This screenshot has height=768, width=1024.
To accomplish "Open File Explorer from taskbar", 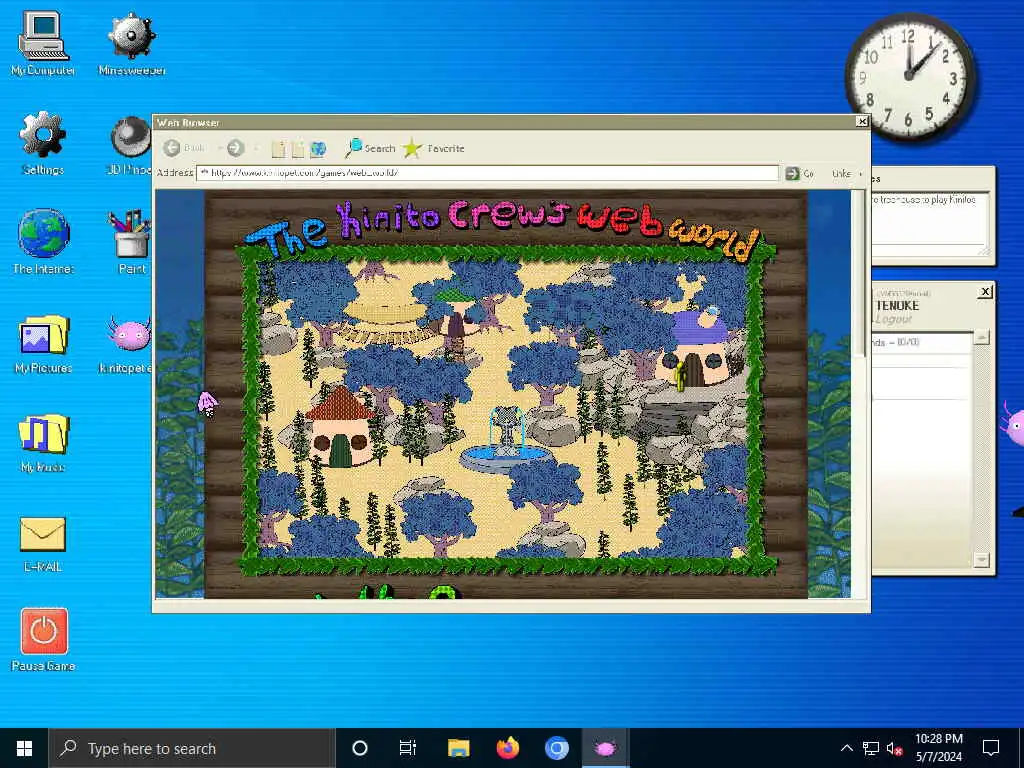I will pos(458,748).
